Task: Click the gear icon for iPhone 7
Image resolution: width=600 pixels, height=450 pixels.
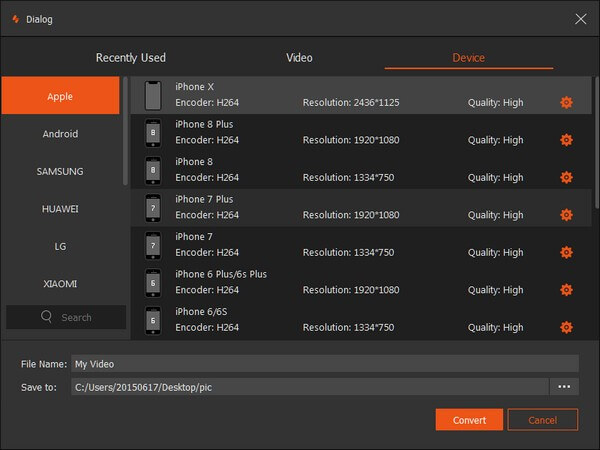Action: (x=566, y=252)
